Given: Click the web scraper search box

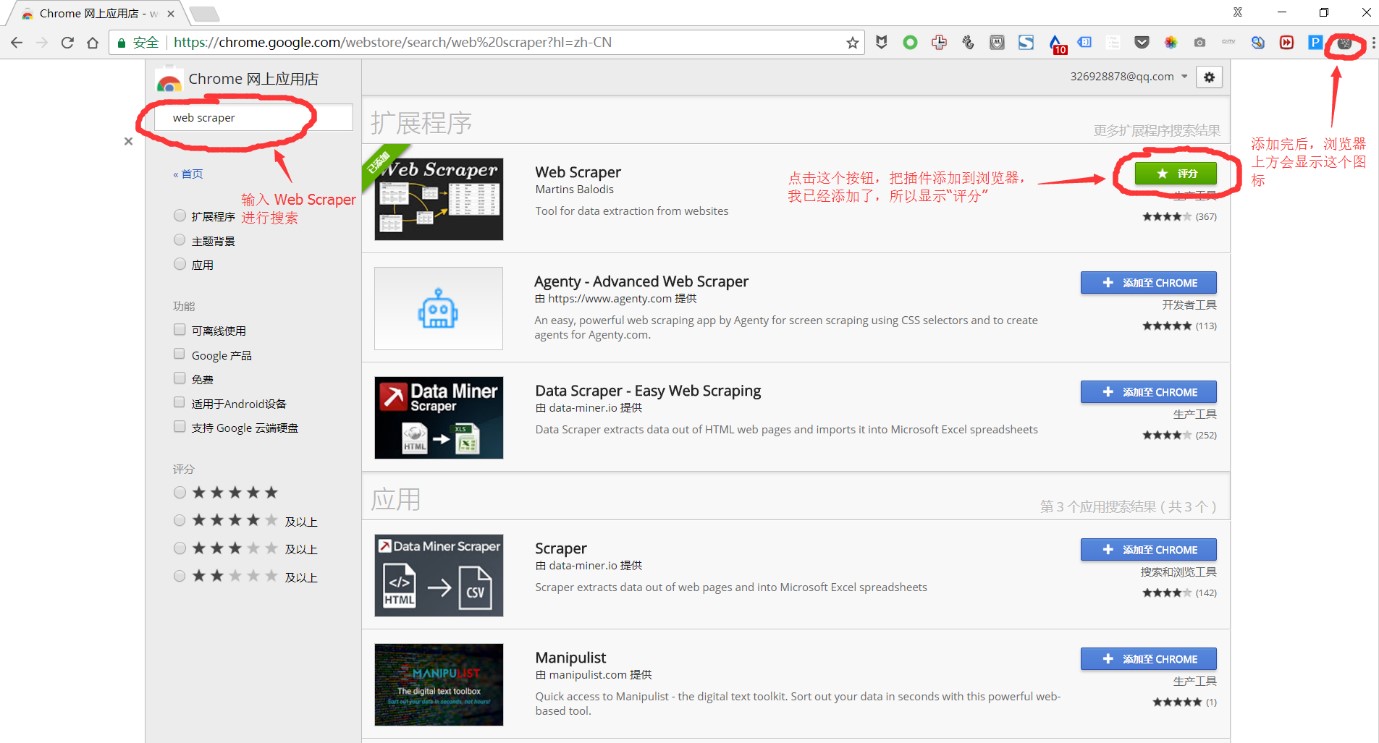Looking at the screenshot, I should 253,117.
